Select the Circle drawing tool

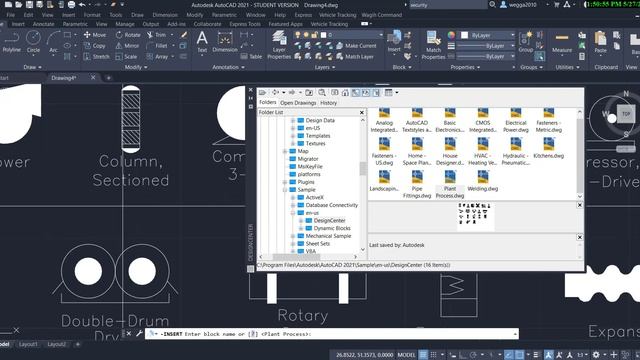coord(33,42)
